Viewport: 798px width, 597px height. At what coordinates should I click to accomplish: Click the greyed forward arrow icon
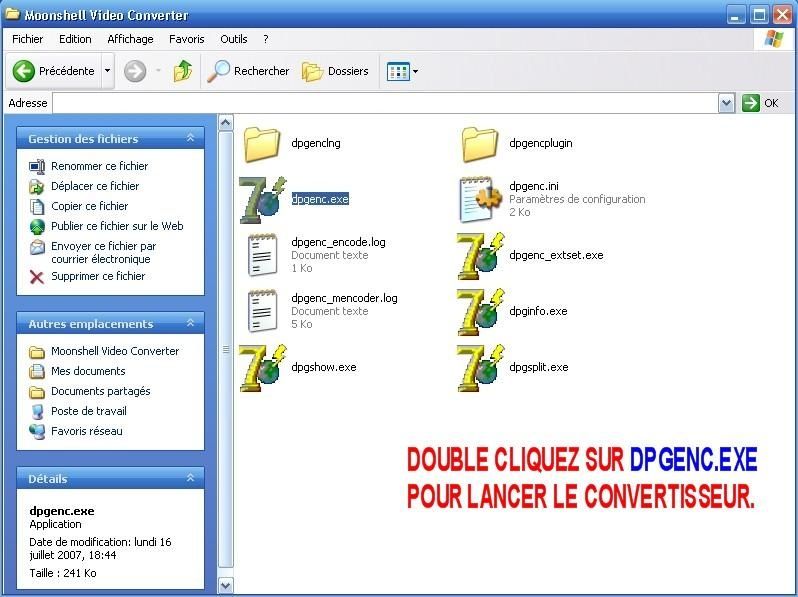135,71
